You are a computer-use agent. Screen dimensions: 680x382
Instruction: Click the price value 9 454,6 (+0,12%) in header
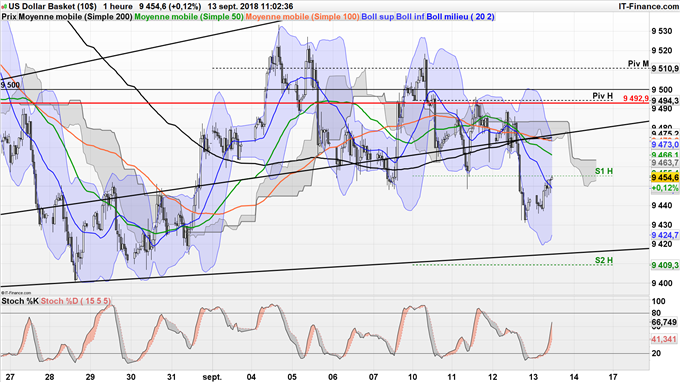pos(170,7)
